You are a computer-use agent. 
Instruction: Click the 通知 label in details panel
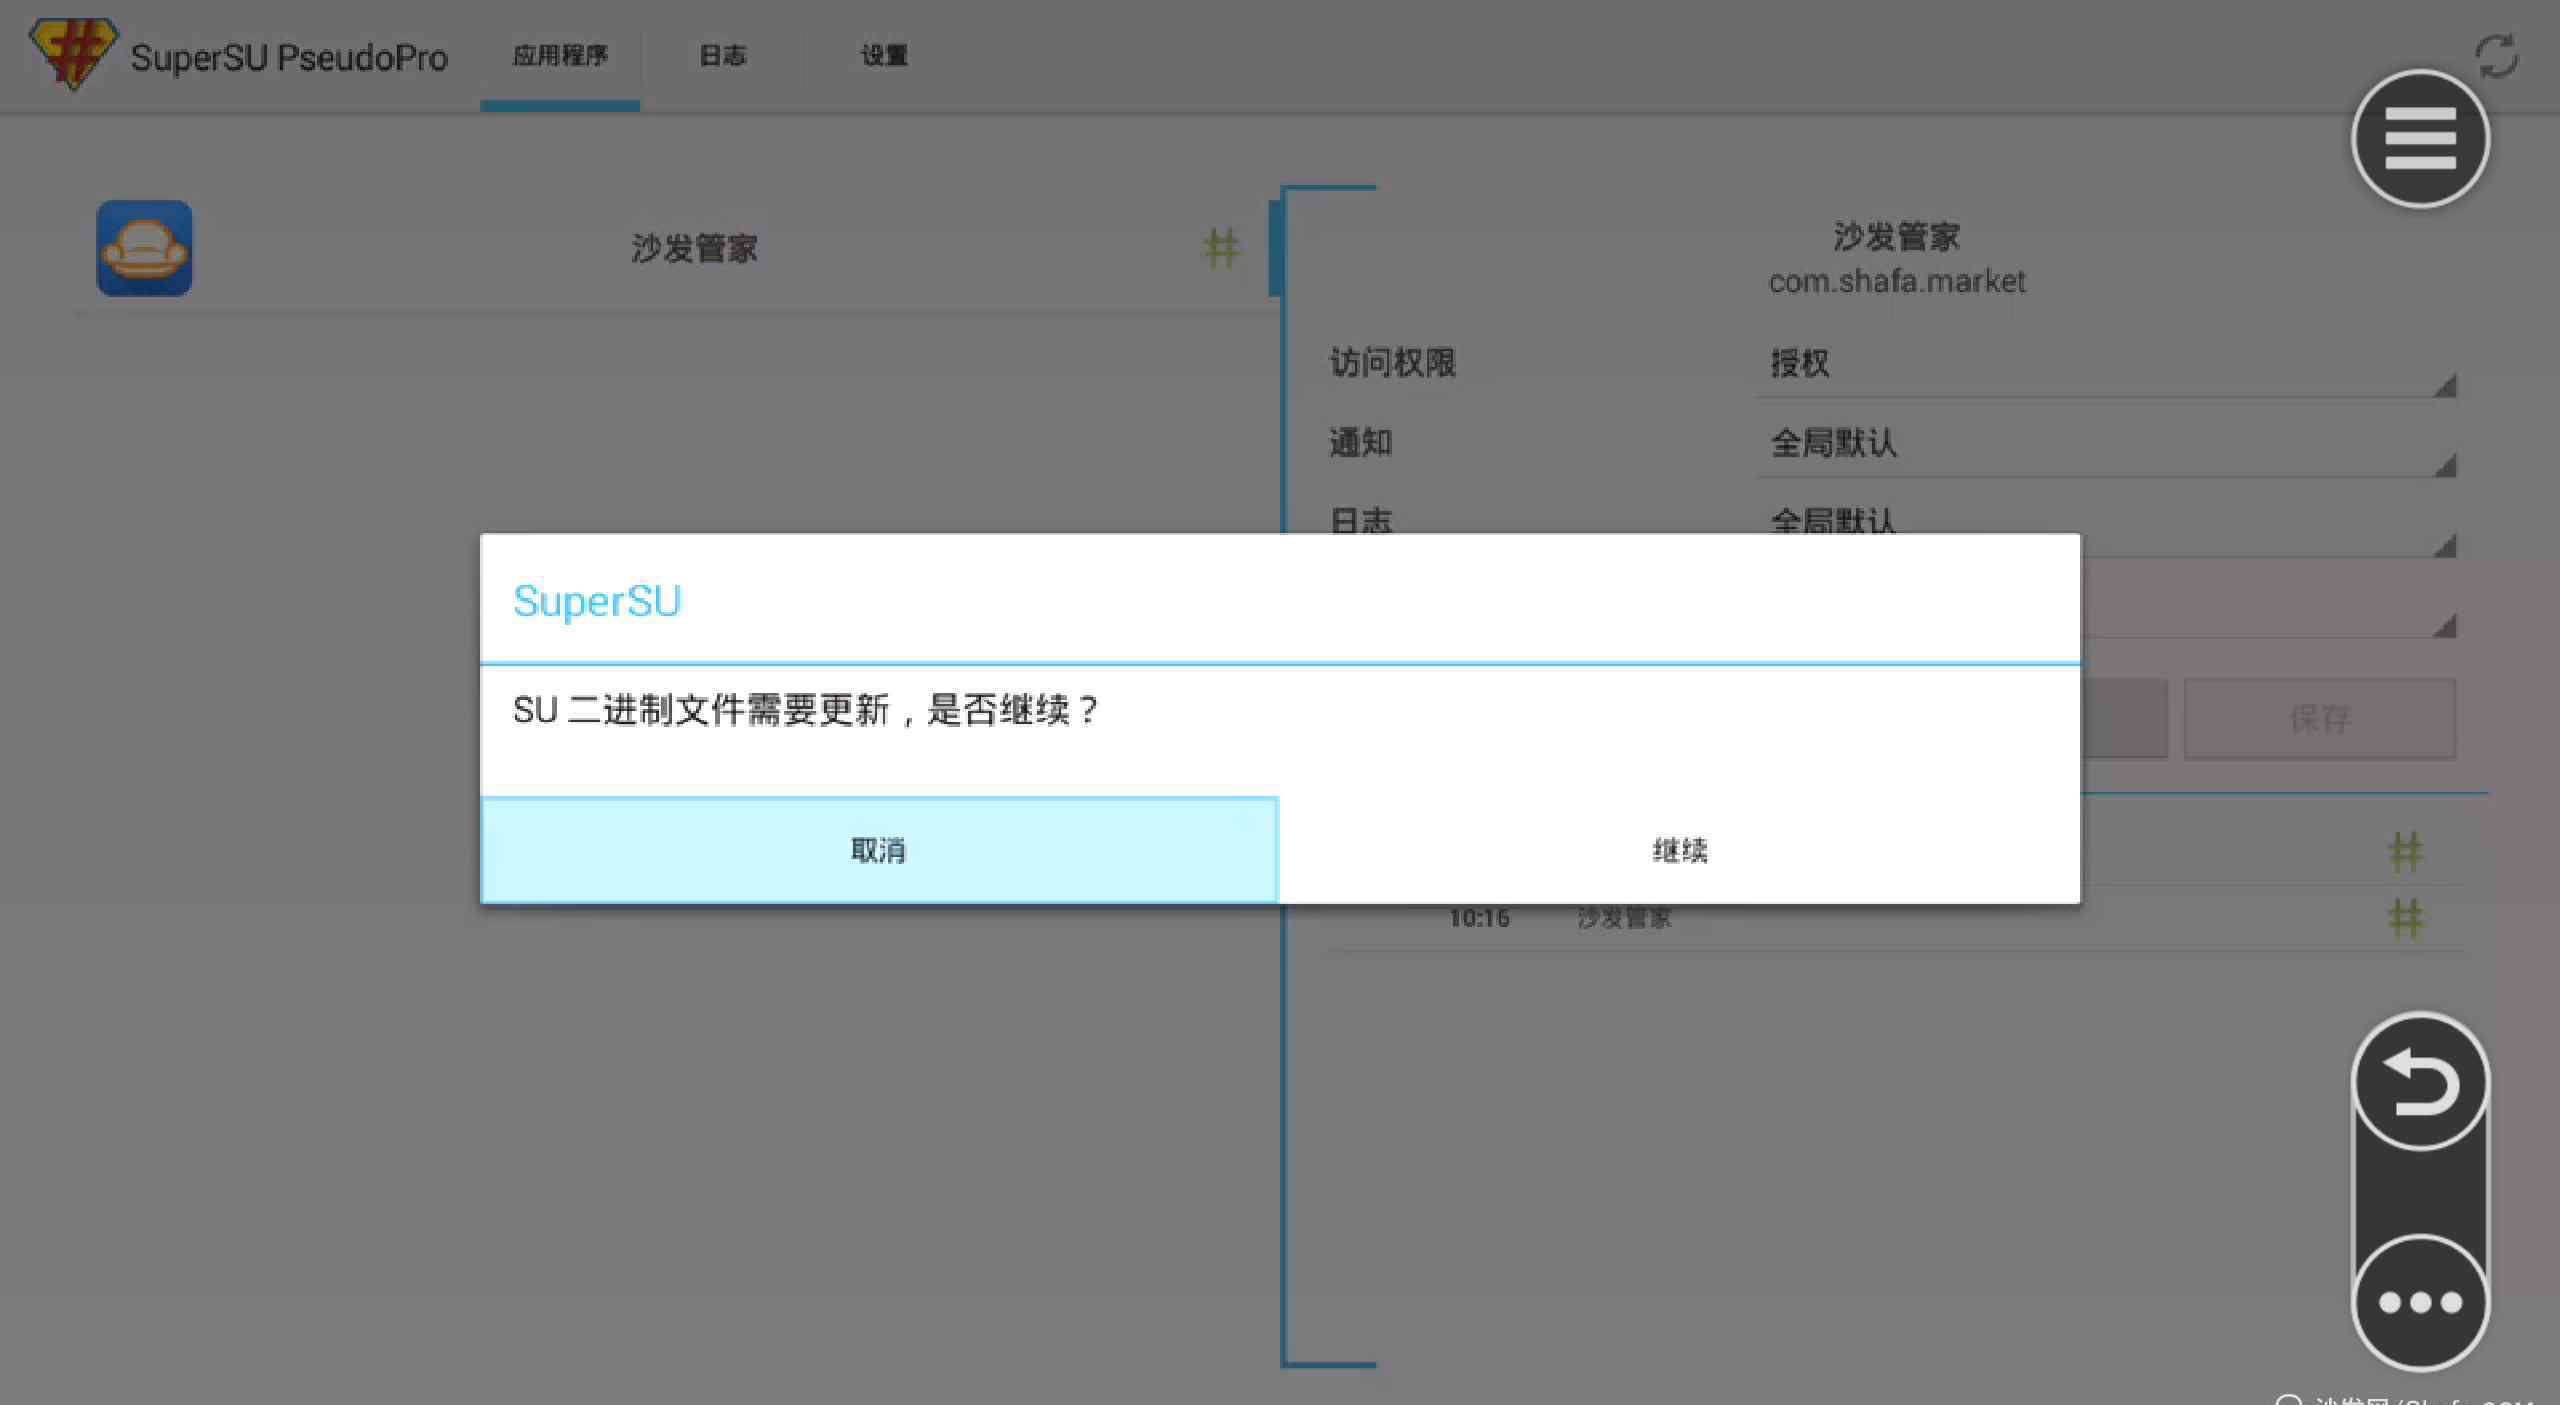pos(1361,443)
